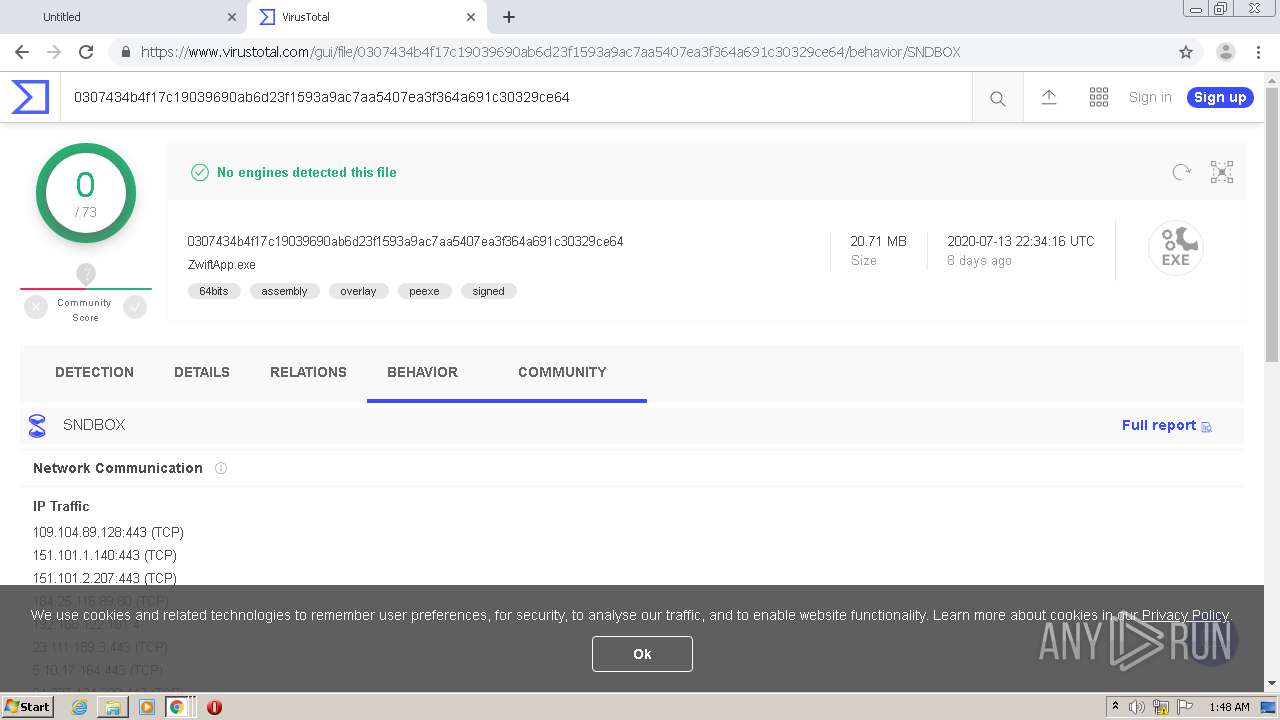This screenshot has width=1280, height=720.
Task: Click the hash search input field
Action: pyautogui.click(x=516, y=97)
